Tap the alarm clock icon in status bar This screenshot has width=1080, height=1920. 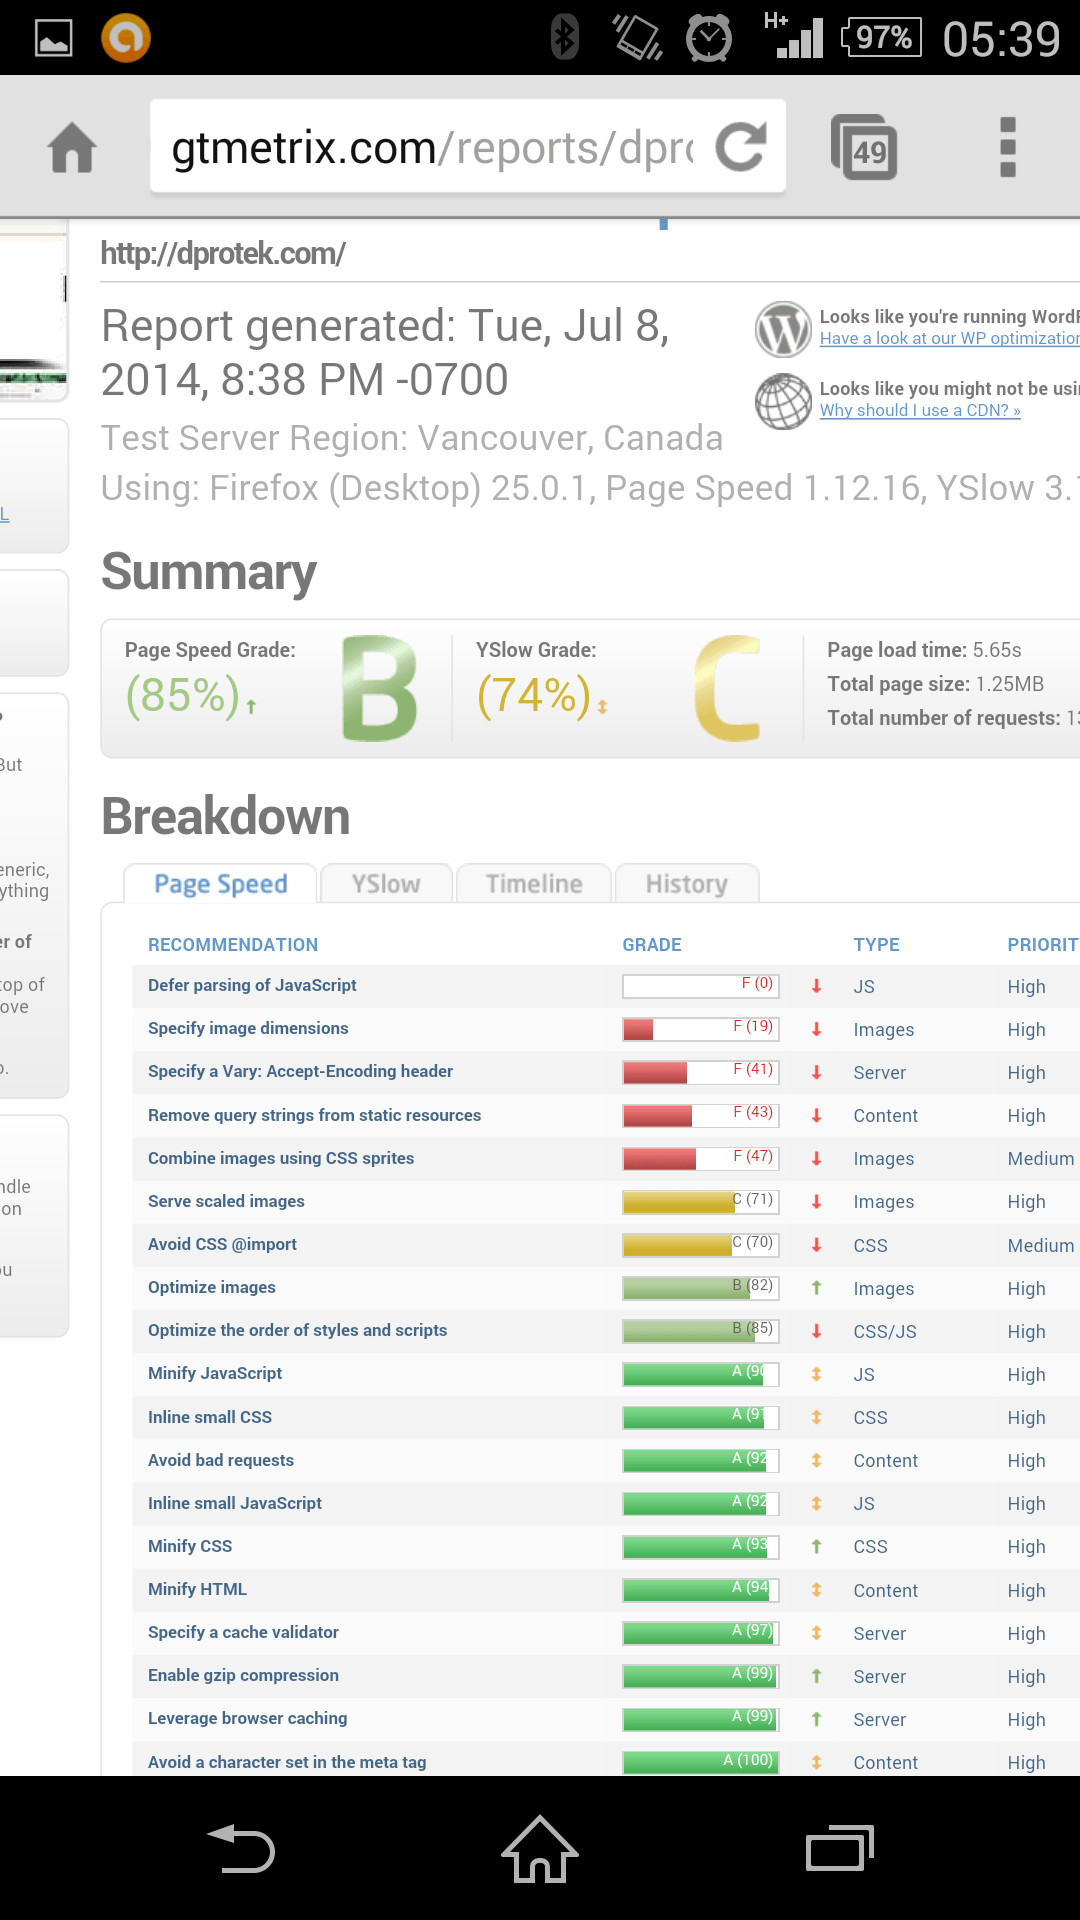coord(709,38)
